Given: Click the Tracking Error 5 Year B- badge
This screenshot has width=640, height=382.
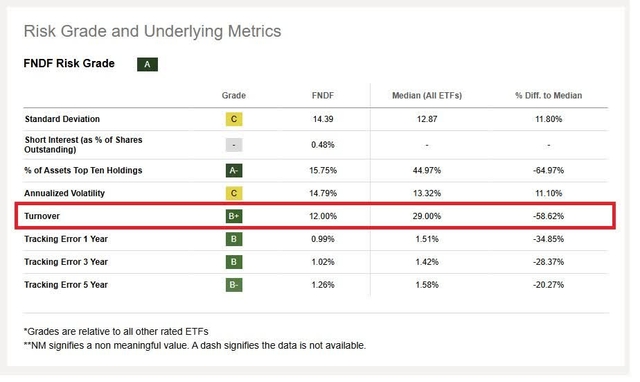Looking at the screenshot, I should 234,285.
